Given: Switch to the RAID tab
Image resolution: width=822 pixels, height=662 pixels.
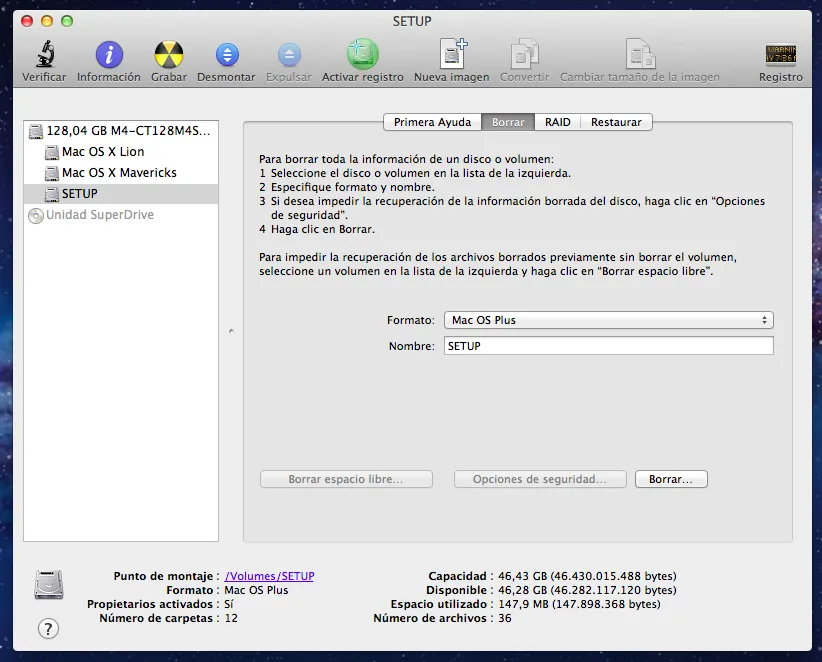Looking at the screenshot, I should [x=558, y=122].
